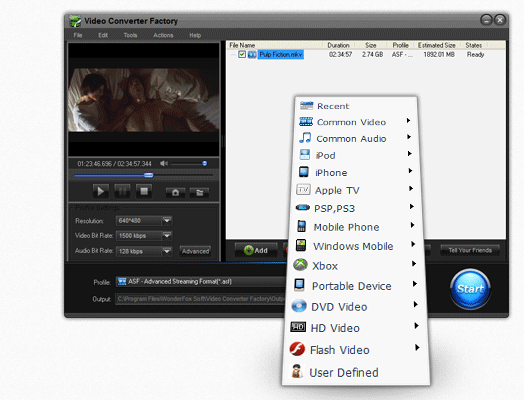Viewport: 524px width, 400px height.
Task: Click the playback seek slider handle
Action: pyautogui.click(x=149, y=175)
